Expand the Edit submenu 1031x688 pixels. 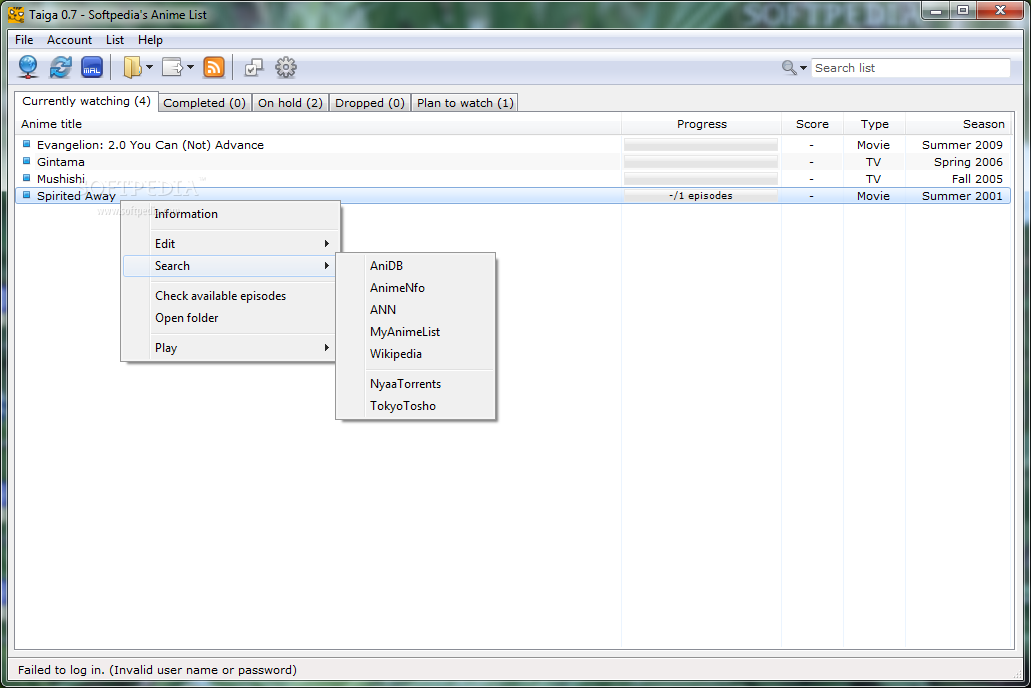click(230, 244)
